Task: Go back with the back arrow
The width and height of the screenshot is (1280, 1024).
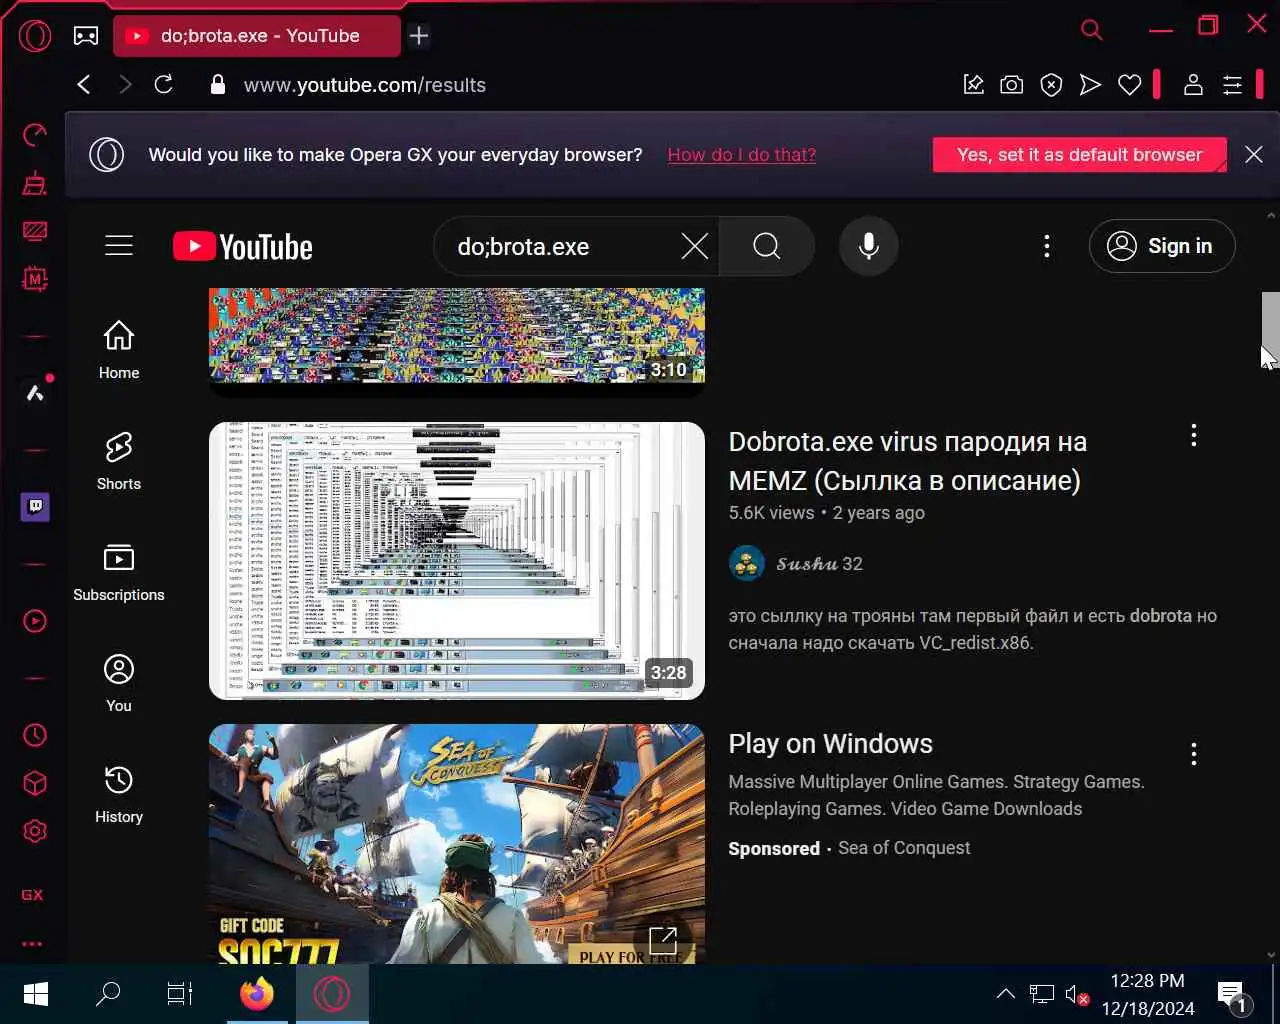Action: coord(84,85)
